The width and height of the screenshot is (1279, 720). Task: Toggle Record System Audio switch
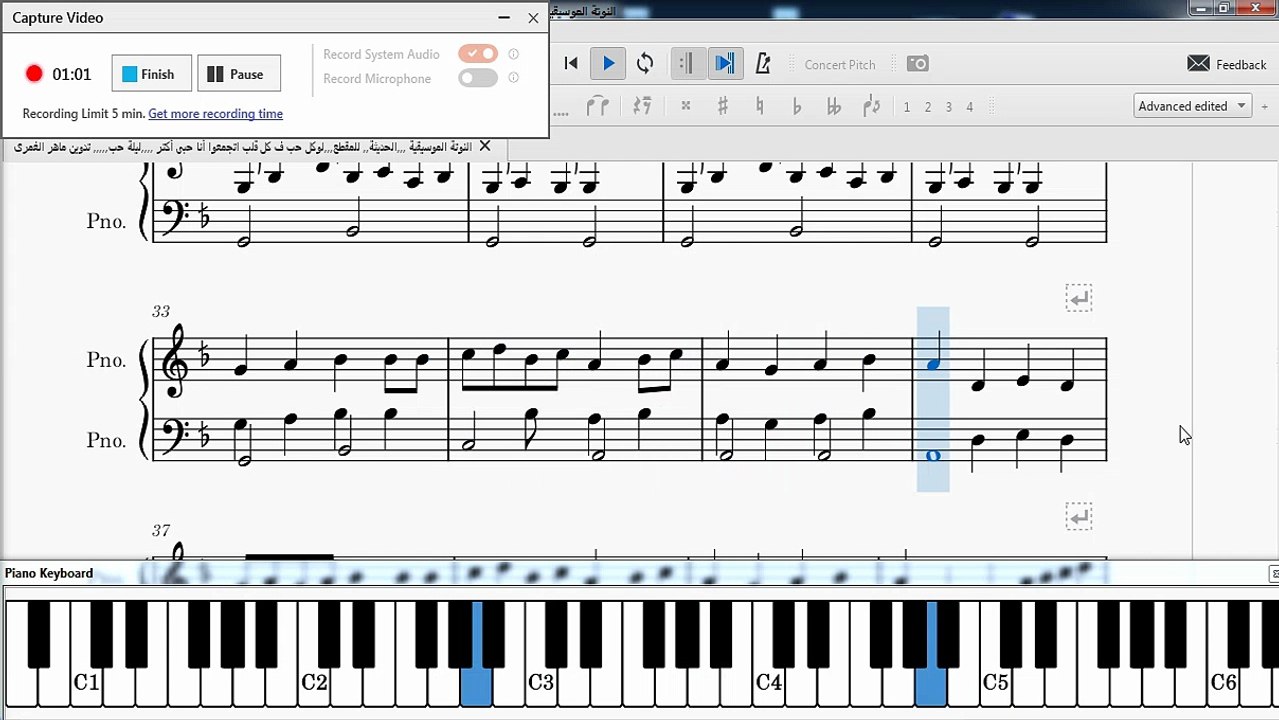click(478, 54)
